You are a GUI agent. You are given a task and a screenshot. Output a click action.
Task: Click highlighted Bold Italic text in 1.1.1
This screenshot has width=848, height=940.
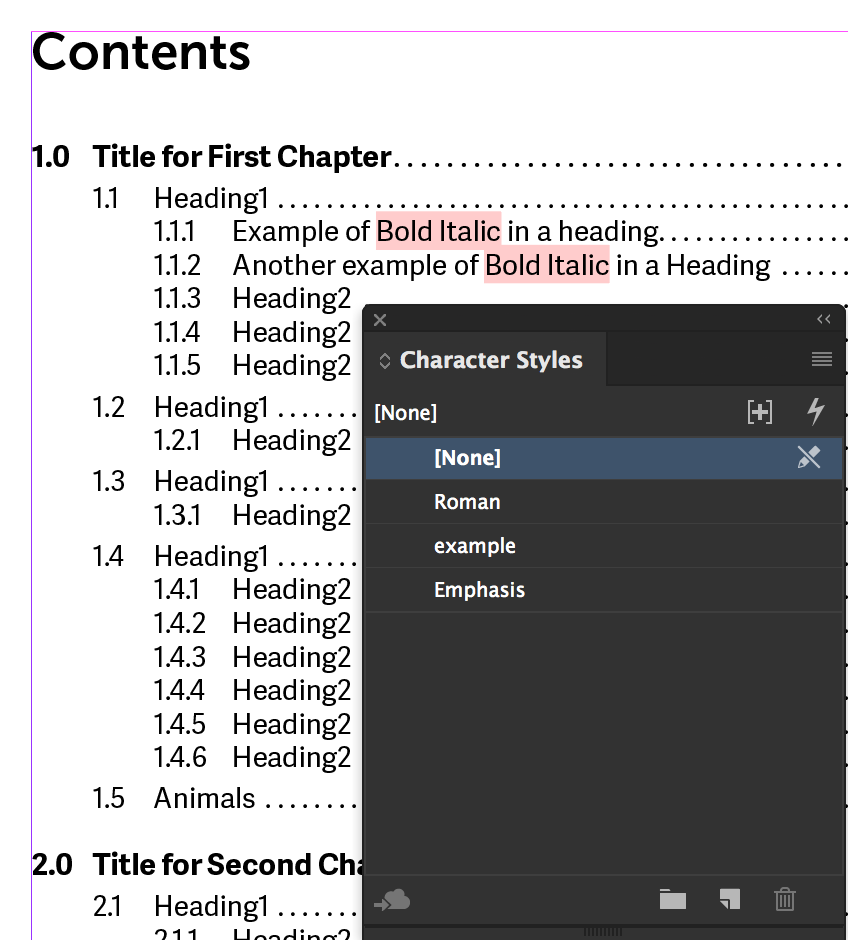click(x=438, y=232)
